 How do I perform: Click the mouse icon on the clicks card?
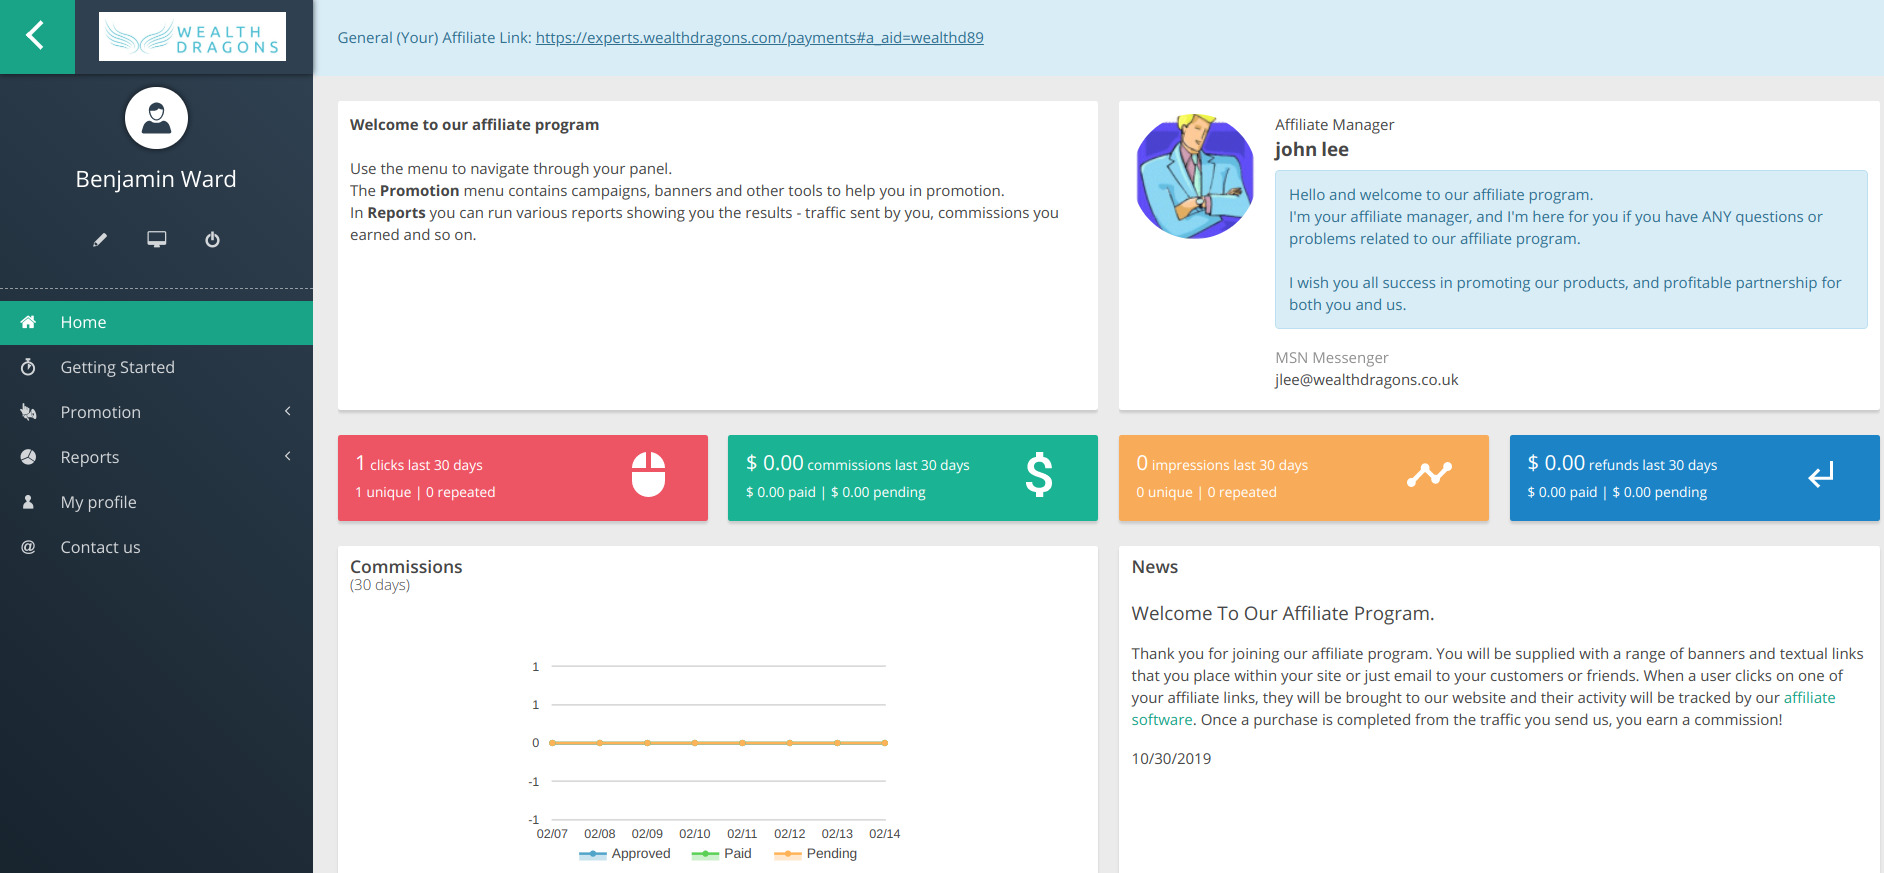coord(648,474)
